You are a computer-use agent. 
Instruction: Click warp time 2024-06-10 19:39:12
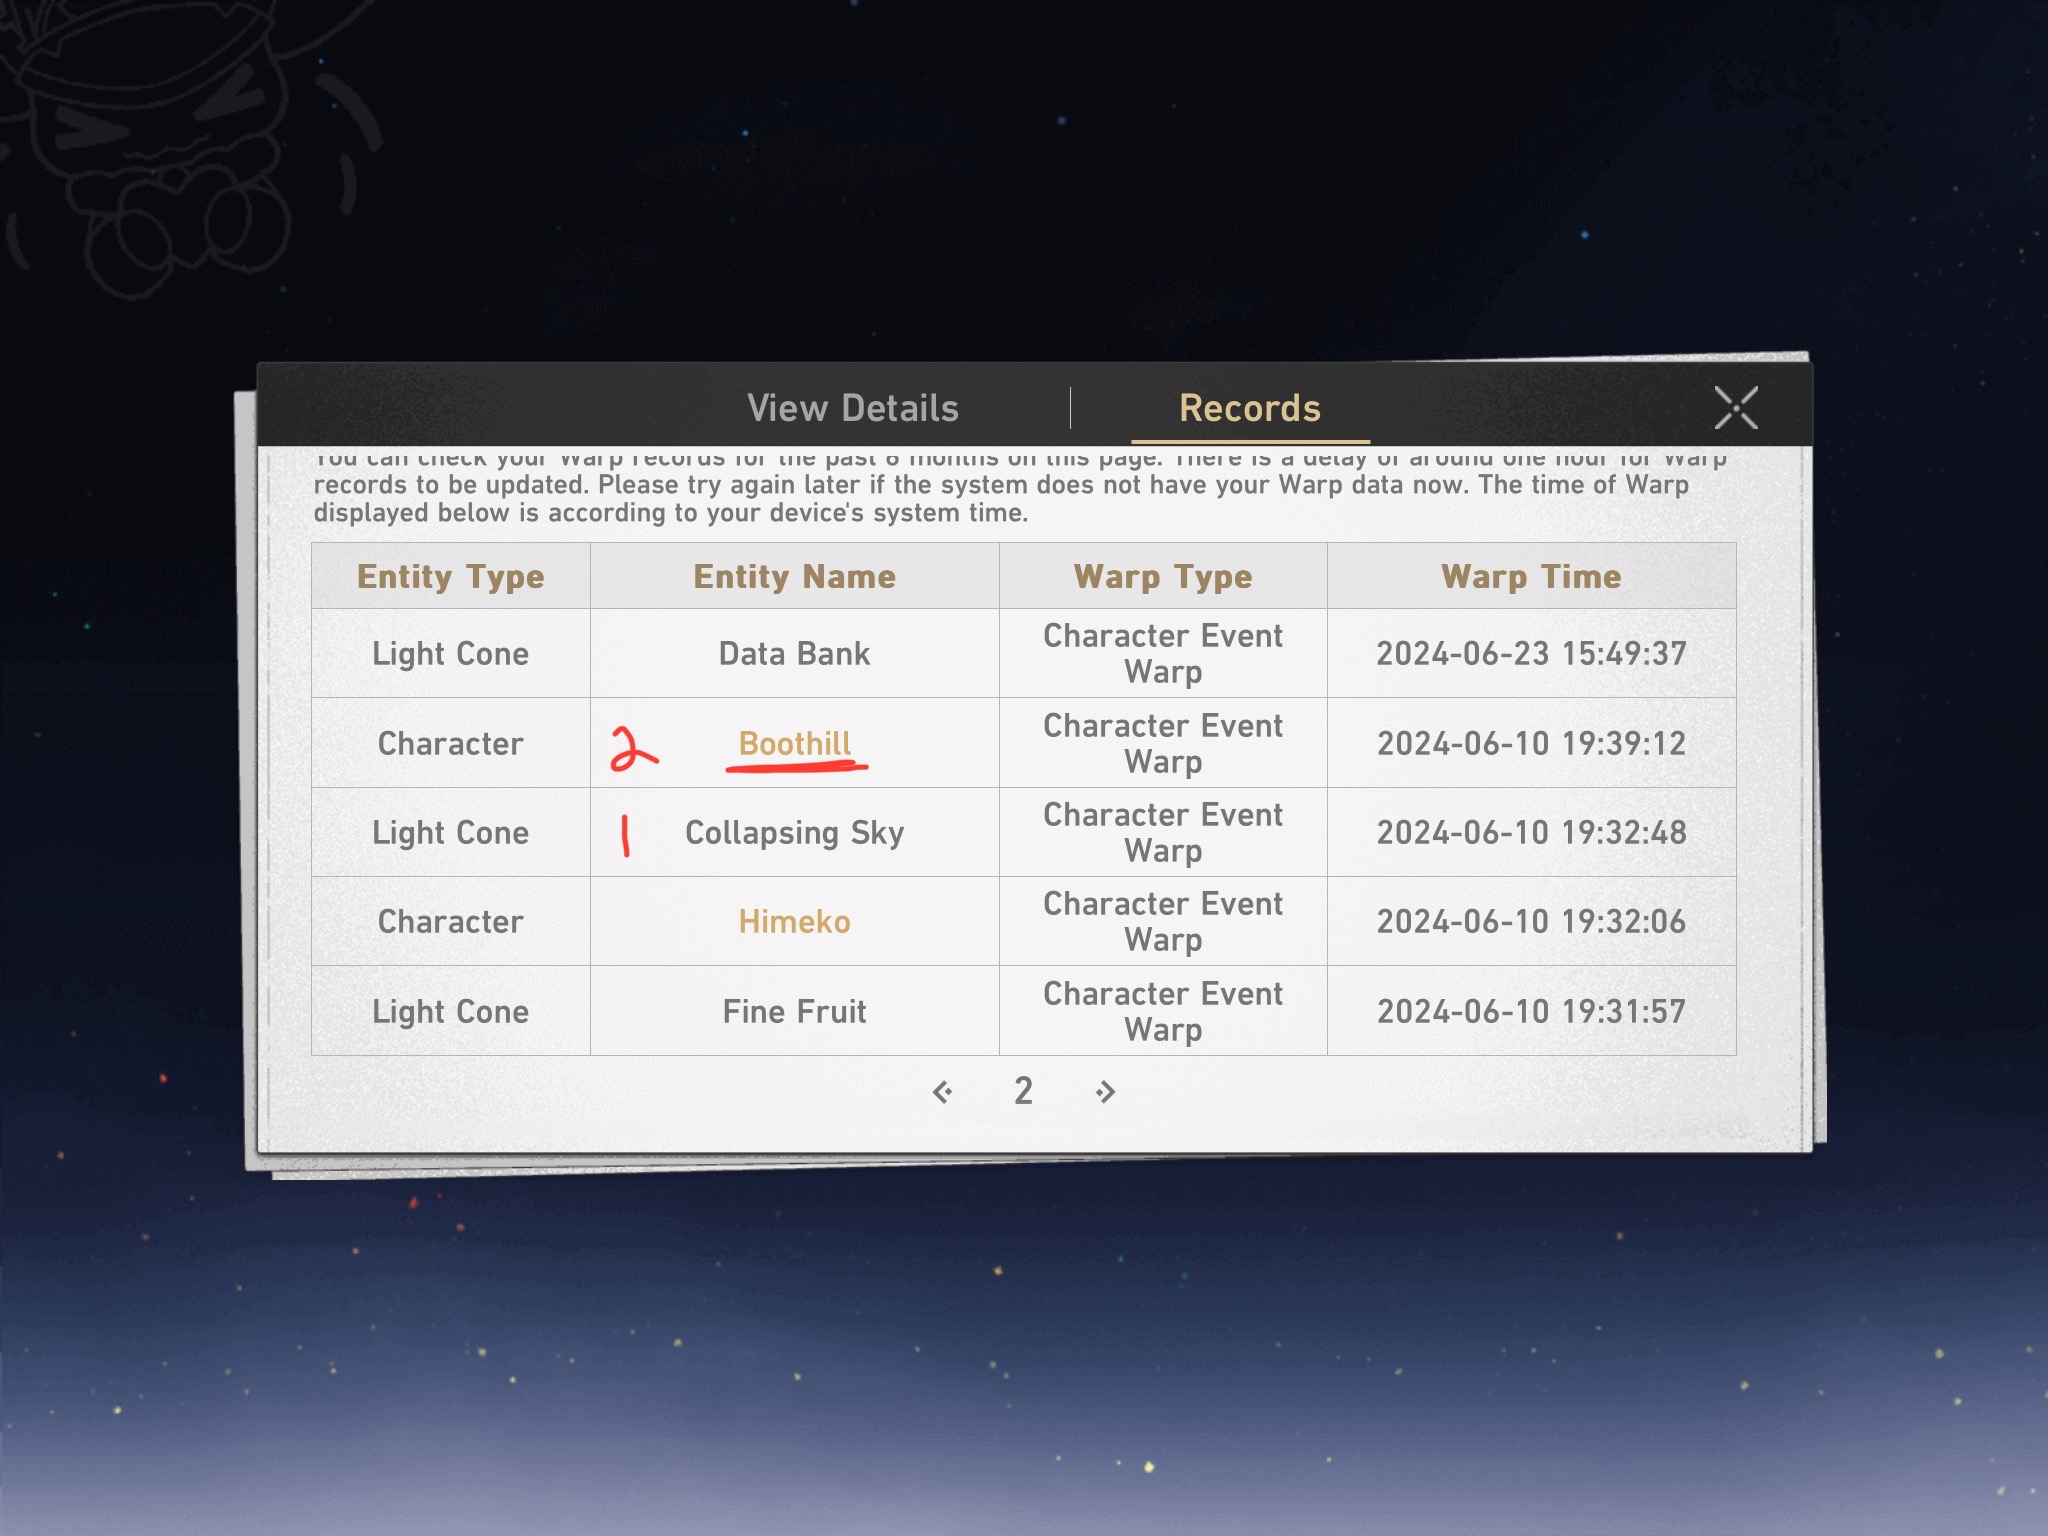[1531, 744]
